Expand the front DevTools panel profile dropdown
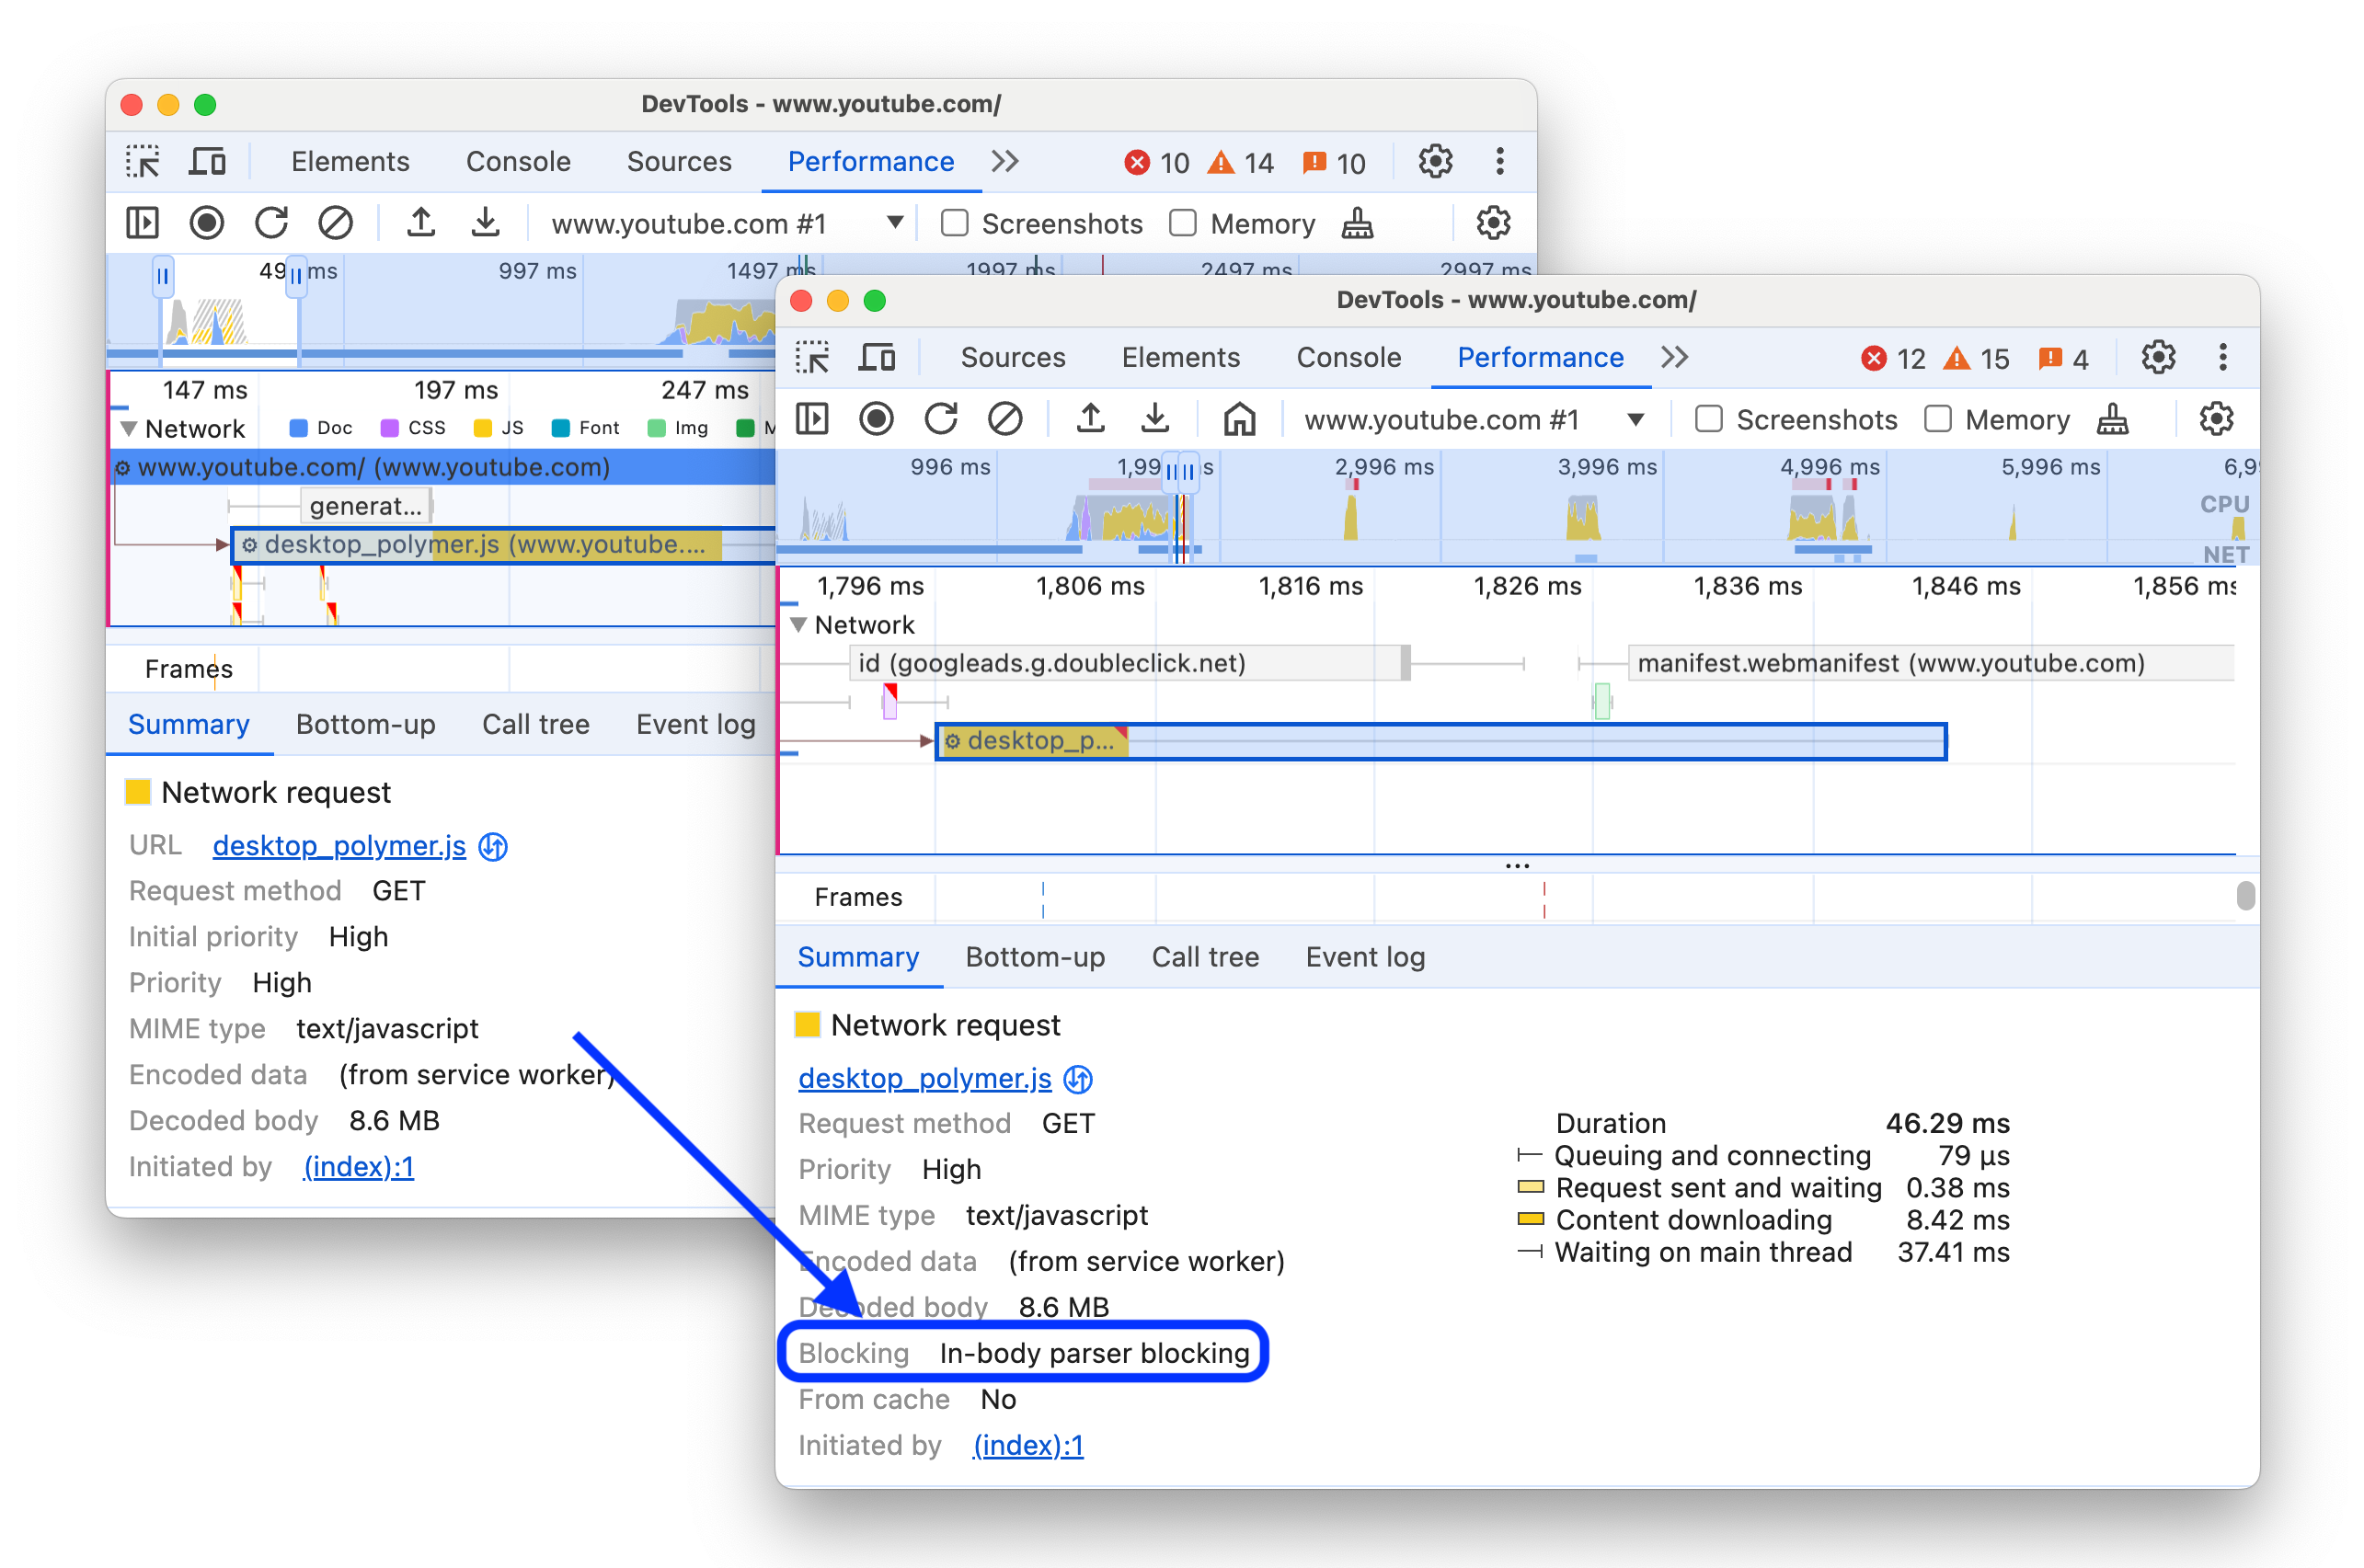This screenshot has width=2364, height=1568. (1635, 422)
